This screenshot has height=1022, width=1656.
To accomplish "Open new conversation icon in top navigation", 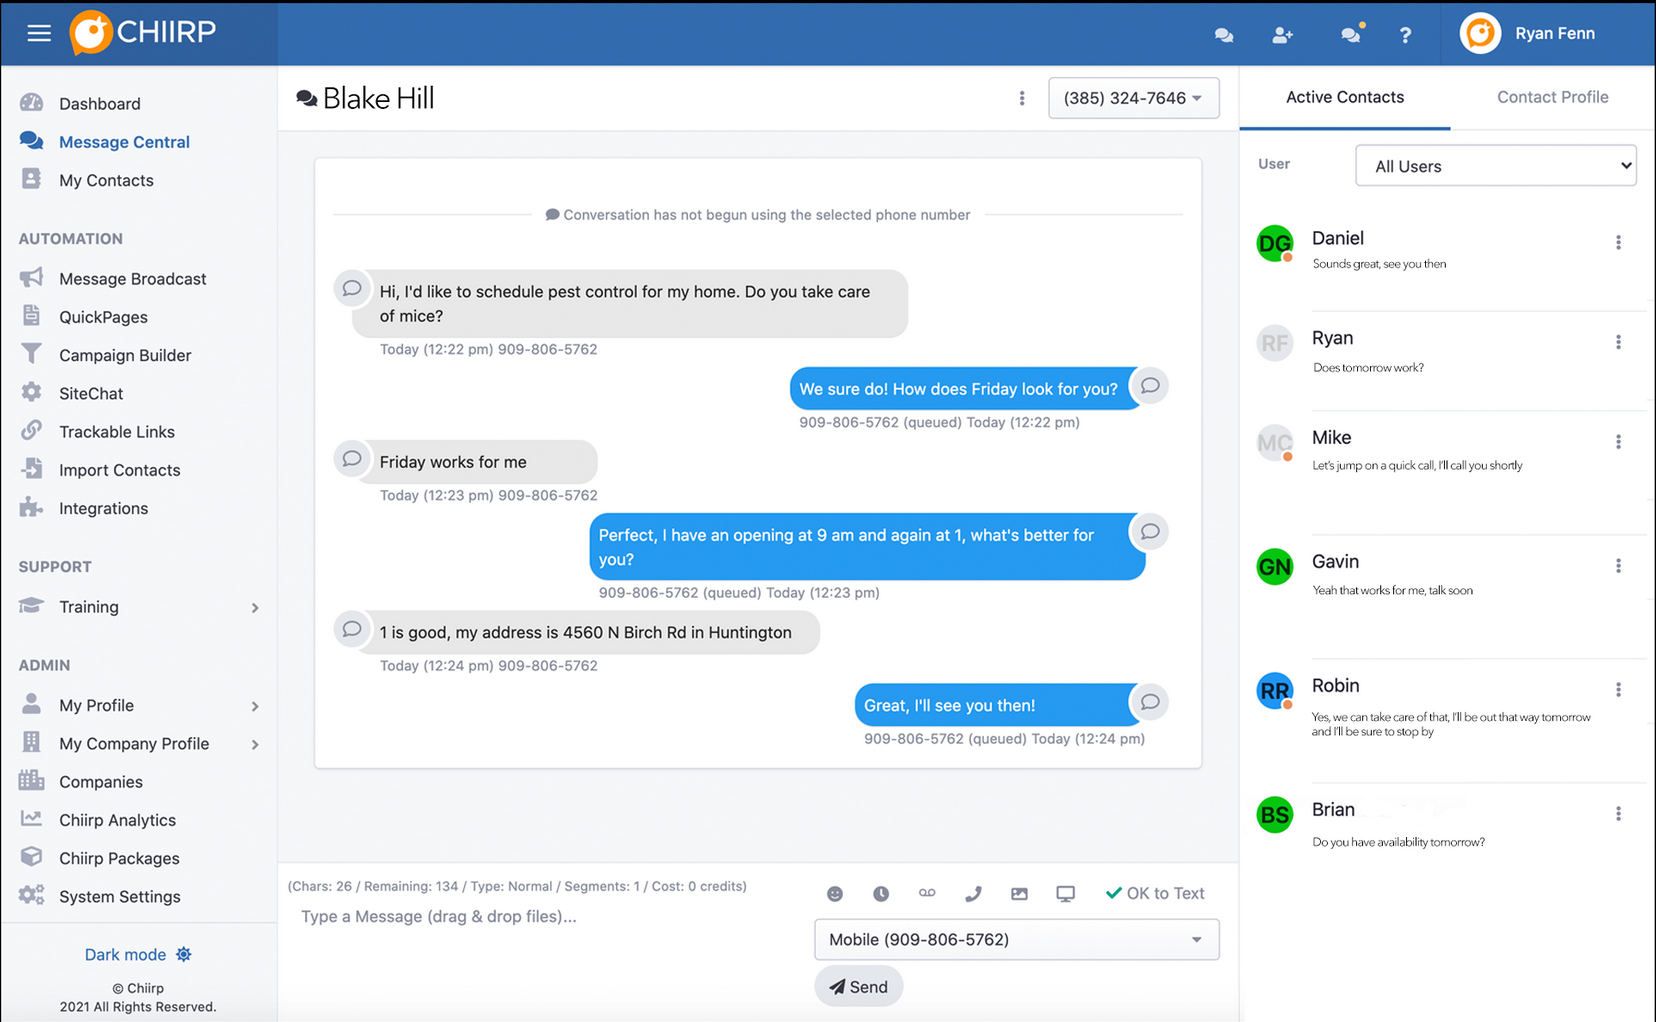I will pos(1223,34).
